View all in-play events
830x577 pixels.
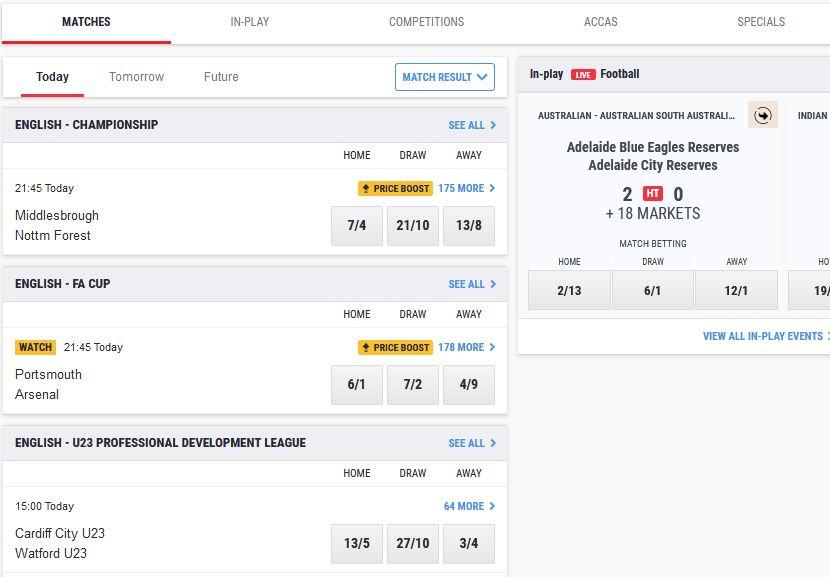pos(765,336)
